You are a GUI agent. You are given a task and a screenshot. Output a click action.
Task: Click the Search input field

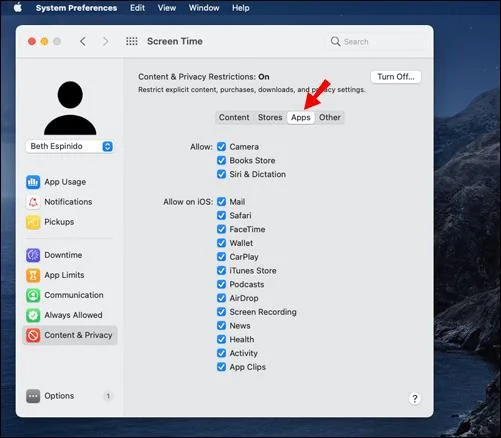[x=375, y=42]
